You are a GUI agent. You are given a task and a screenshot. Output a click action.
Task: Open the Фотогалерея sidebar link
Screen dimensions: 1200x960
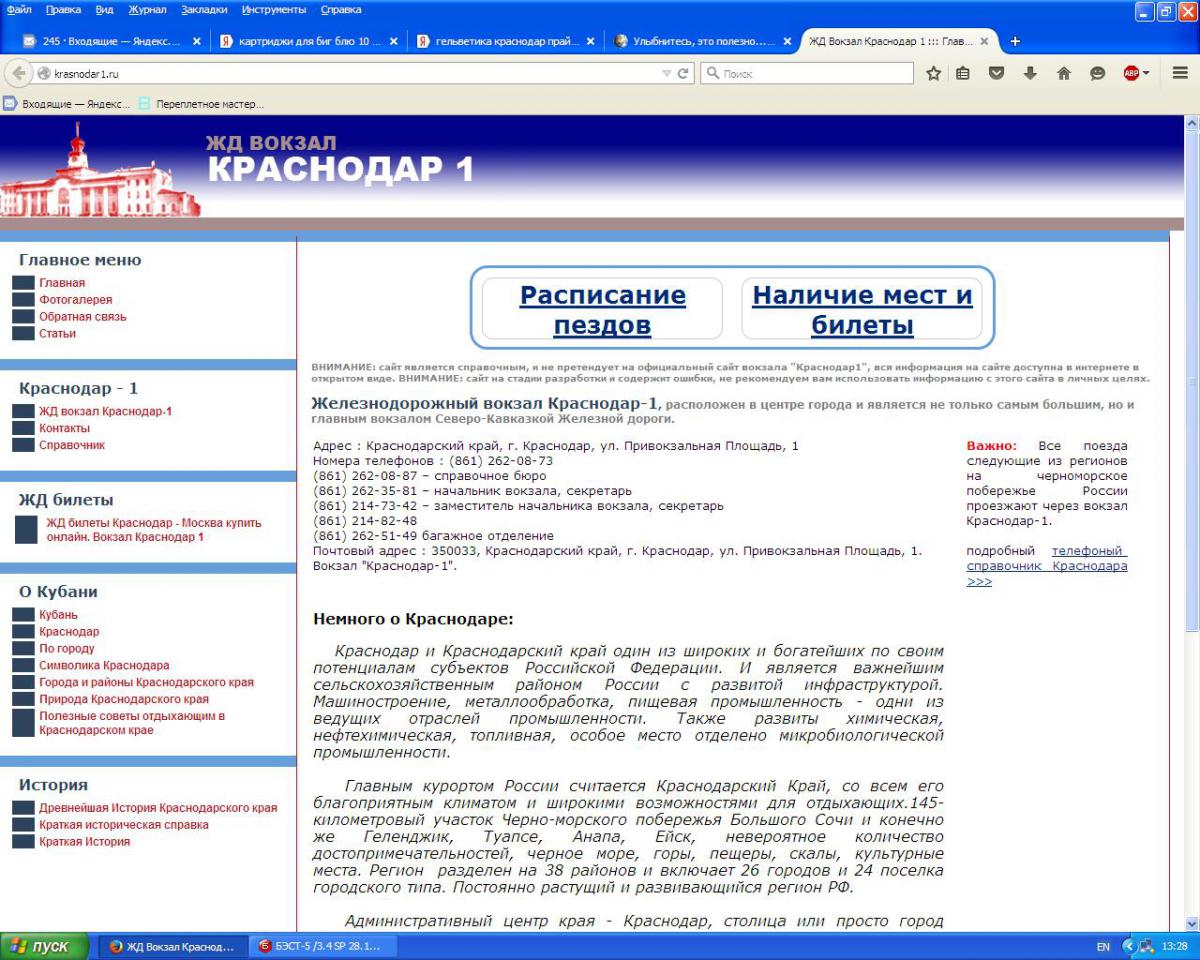click(76, 300)
